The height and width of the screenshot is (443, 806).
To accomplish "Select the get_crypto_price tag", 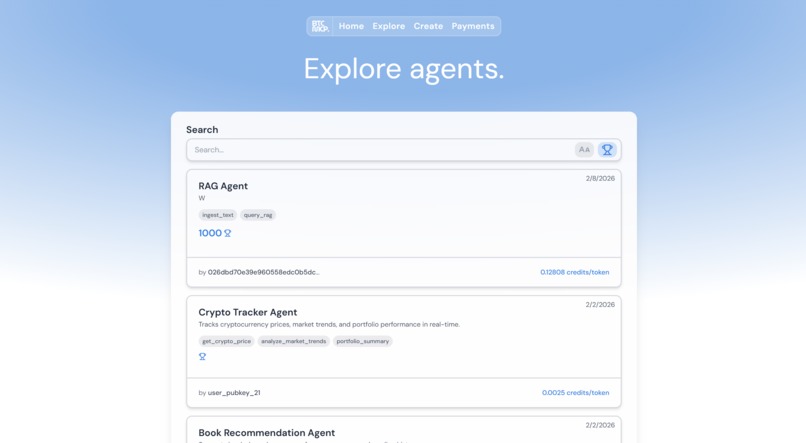I will pyautogui.click(x=227, y=341).
